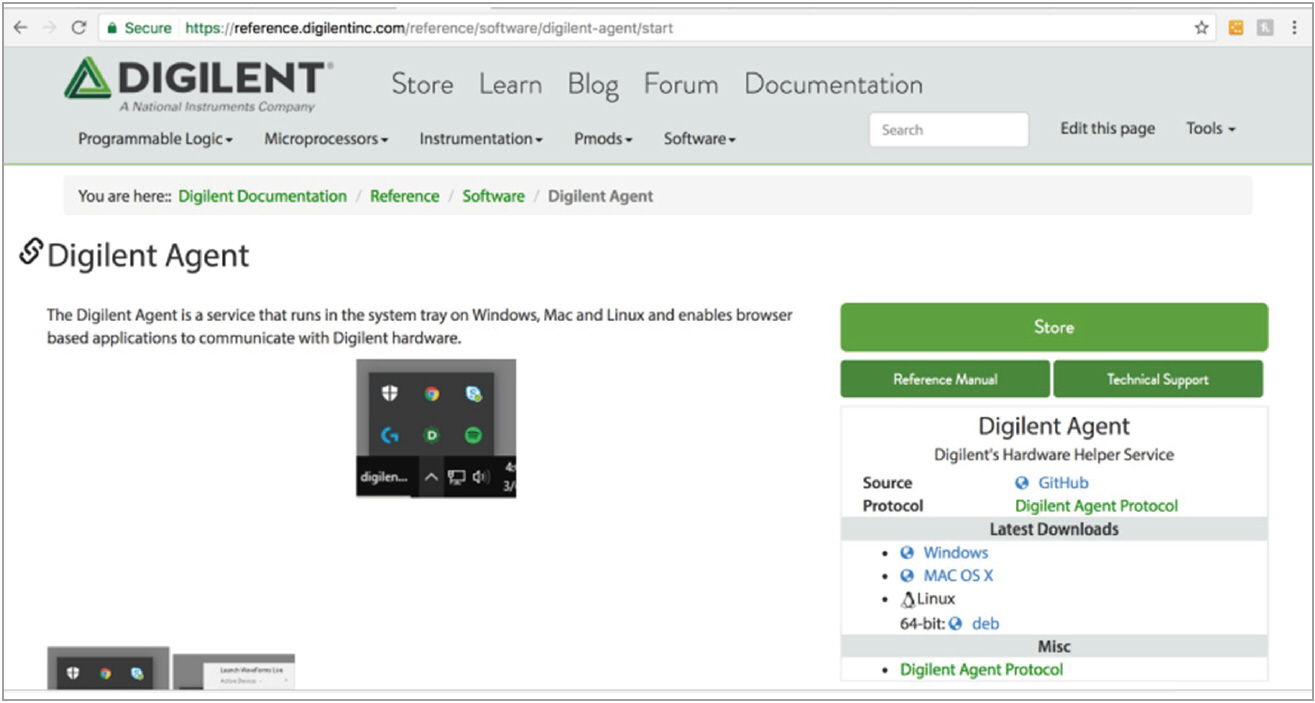
Task: Go to the Reference breadcrumb
Action: coord(405,196)
